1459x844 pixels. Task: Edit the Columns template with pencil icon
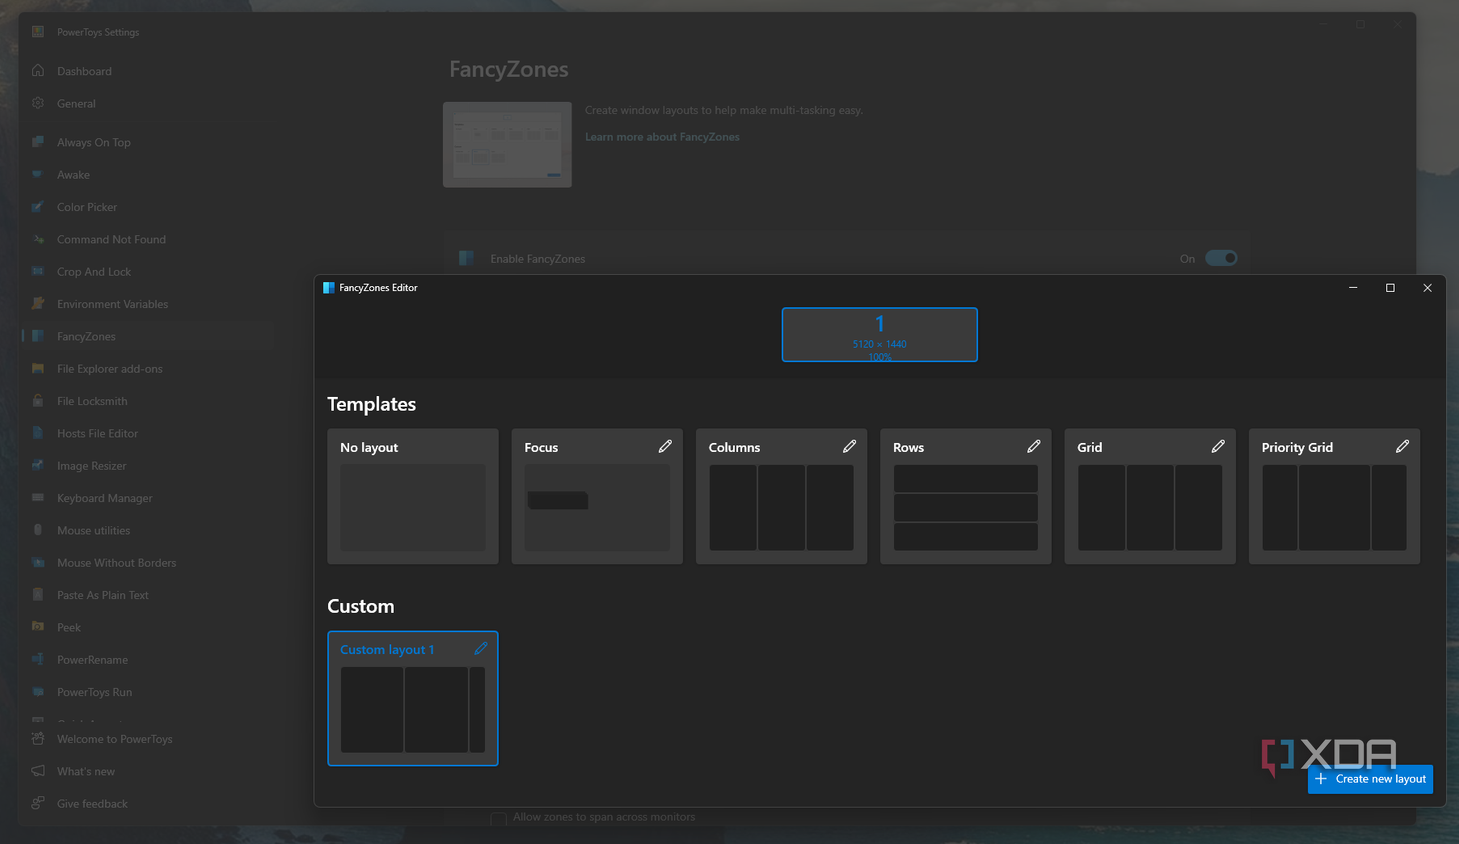849,447
